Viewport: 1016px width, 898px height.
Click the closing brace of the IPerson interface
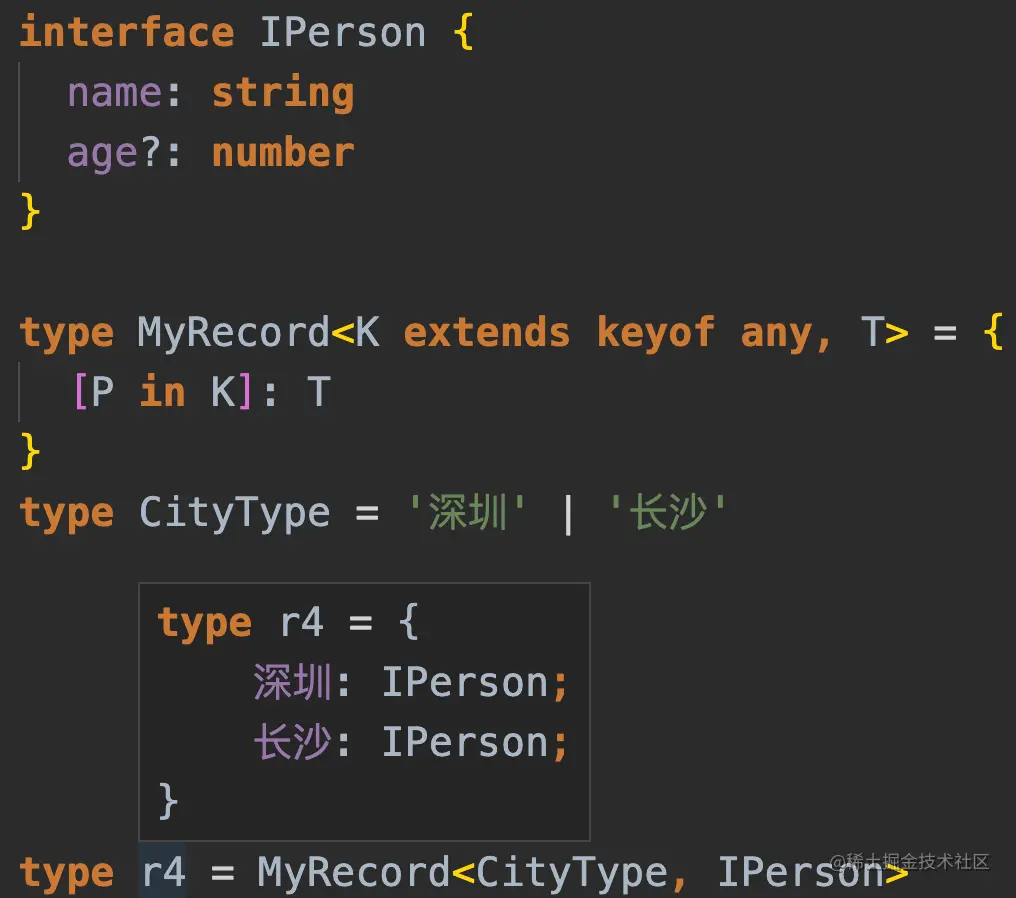point(30,211)
